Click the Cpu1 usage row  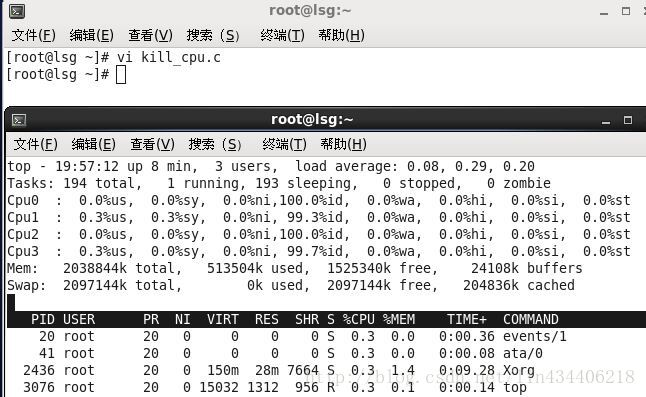coord(318,217)
